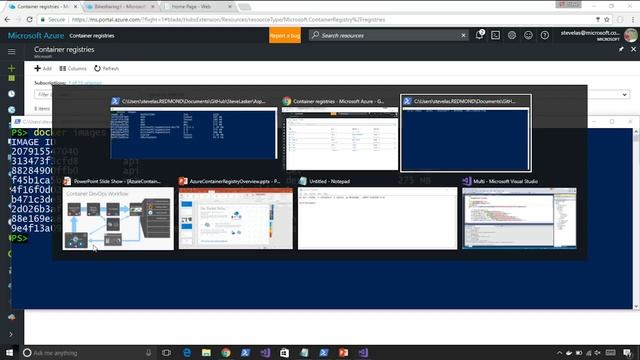Open Windows Store from the taskbar
Screen dimensions: 640x360
pyautogui.click(x=284, y=352)
